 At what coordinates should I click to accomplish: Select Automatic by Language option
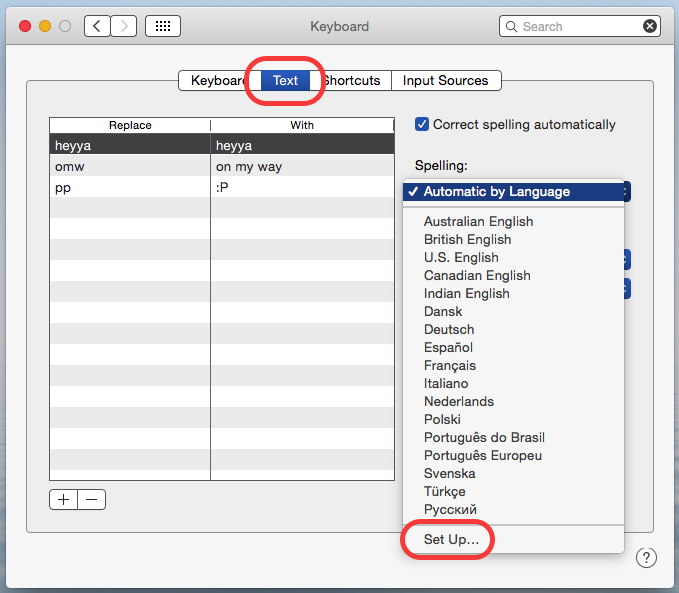point(496,191)
